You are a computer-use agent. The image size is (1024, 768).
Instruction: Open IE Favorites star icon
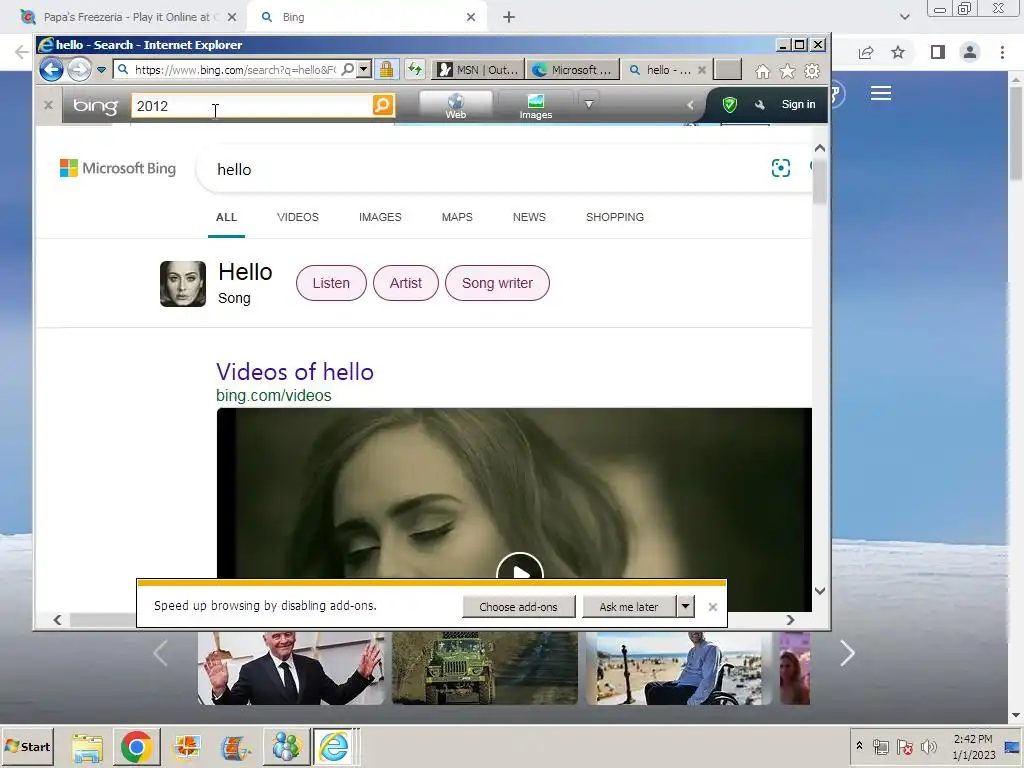click(788, 71)
